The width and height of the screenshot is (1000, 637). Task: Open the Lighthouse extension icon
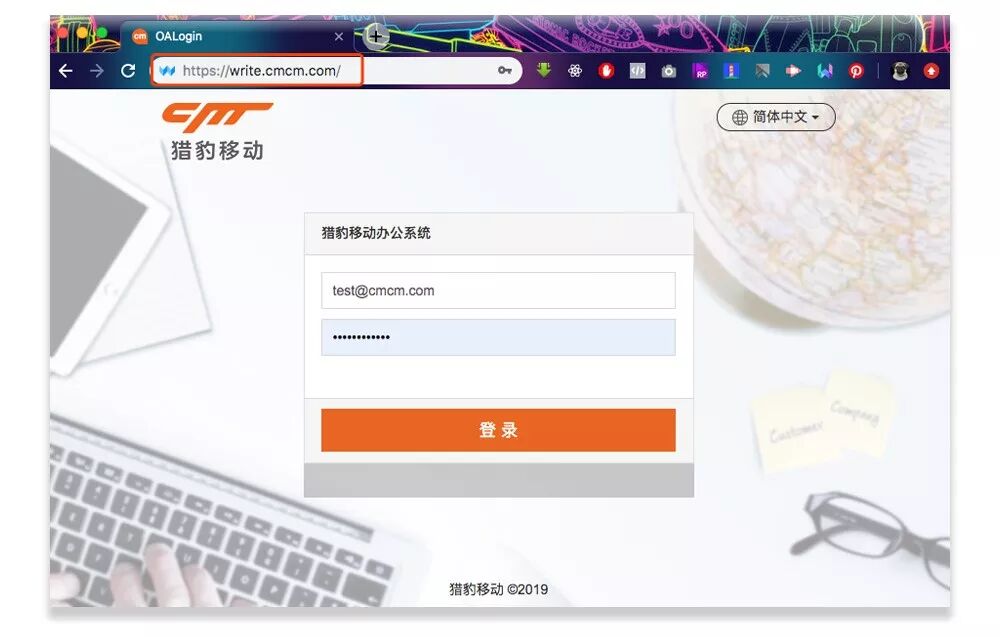coord(731,71)
